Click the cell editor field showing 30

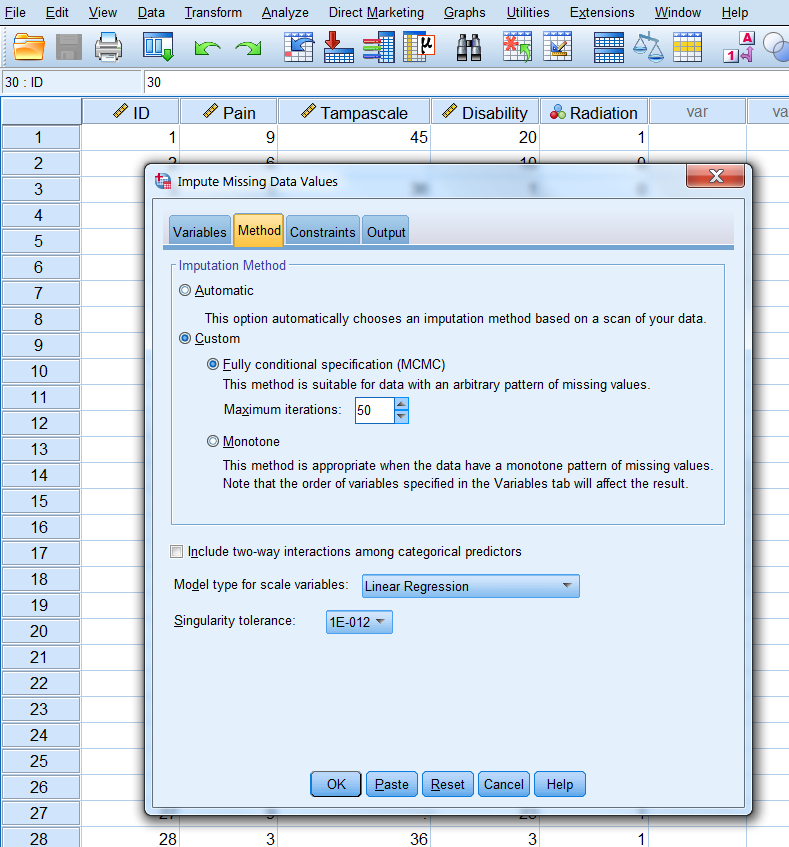point(467,82)
